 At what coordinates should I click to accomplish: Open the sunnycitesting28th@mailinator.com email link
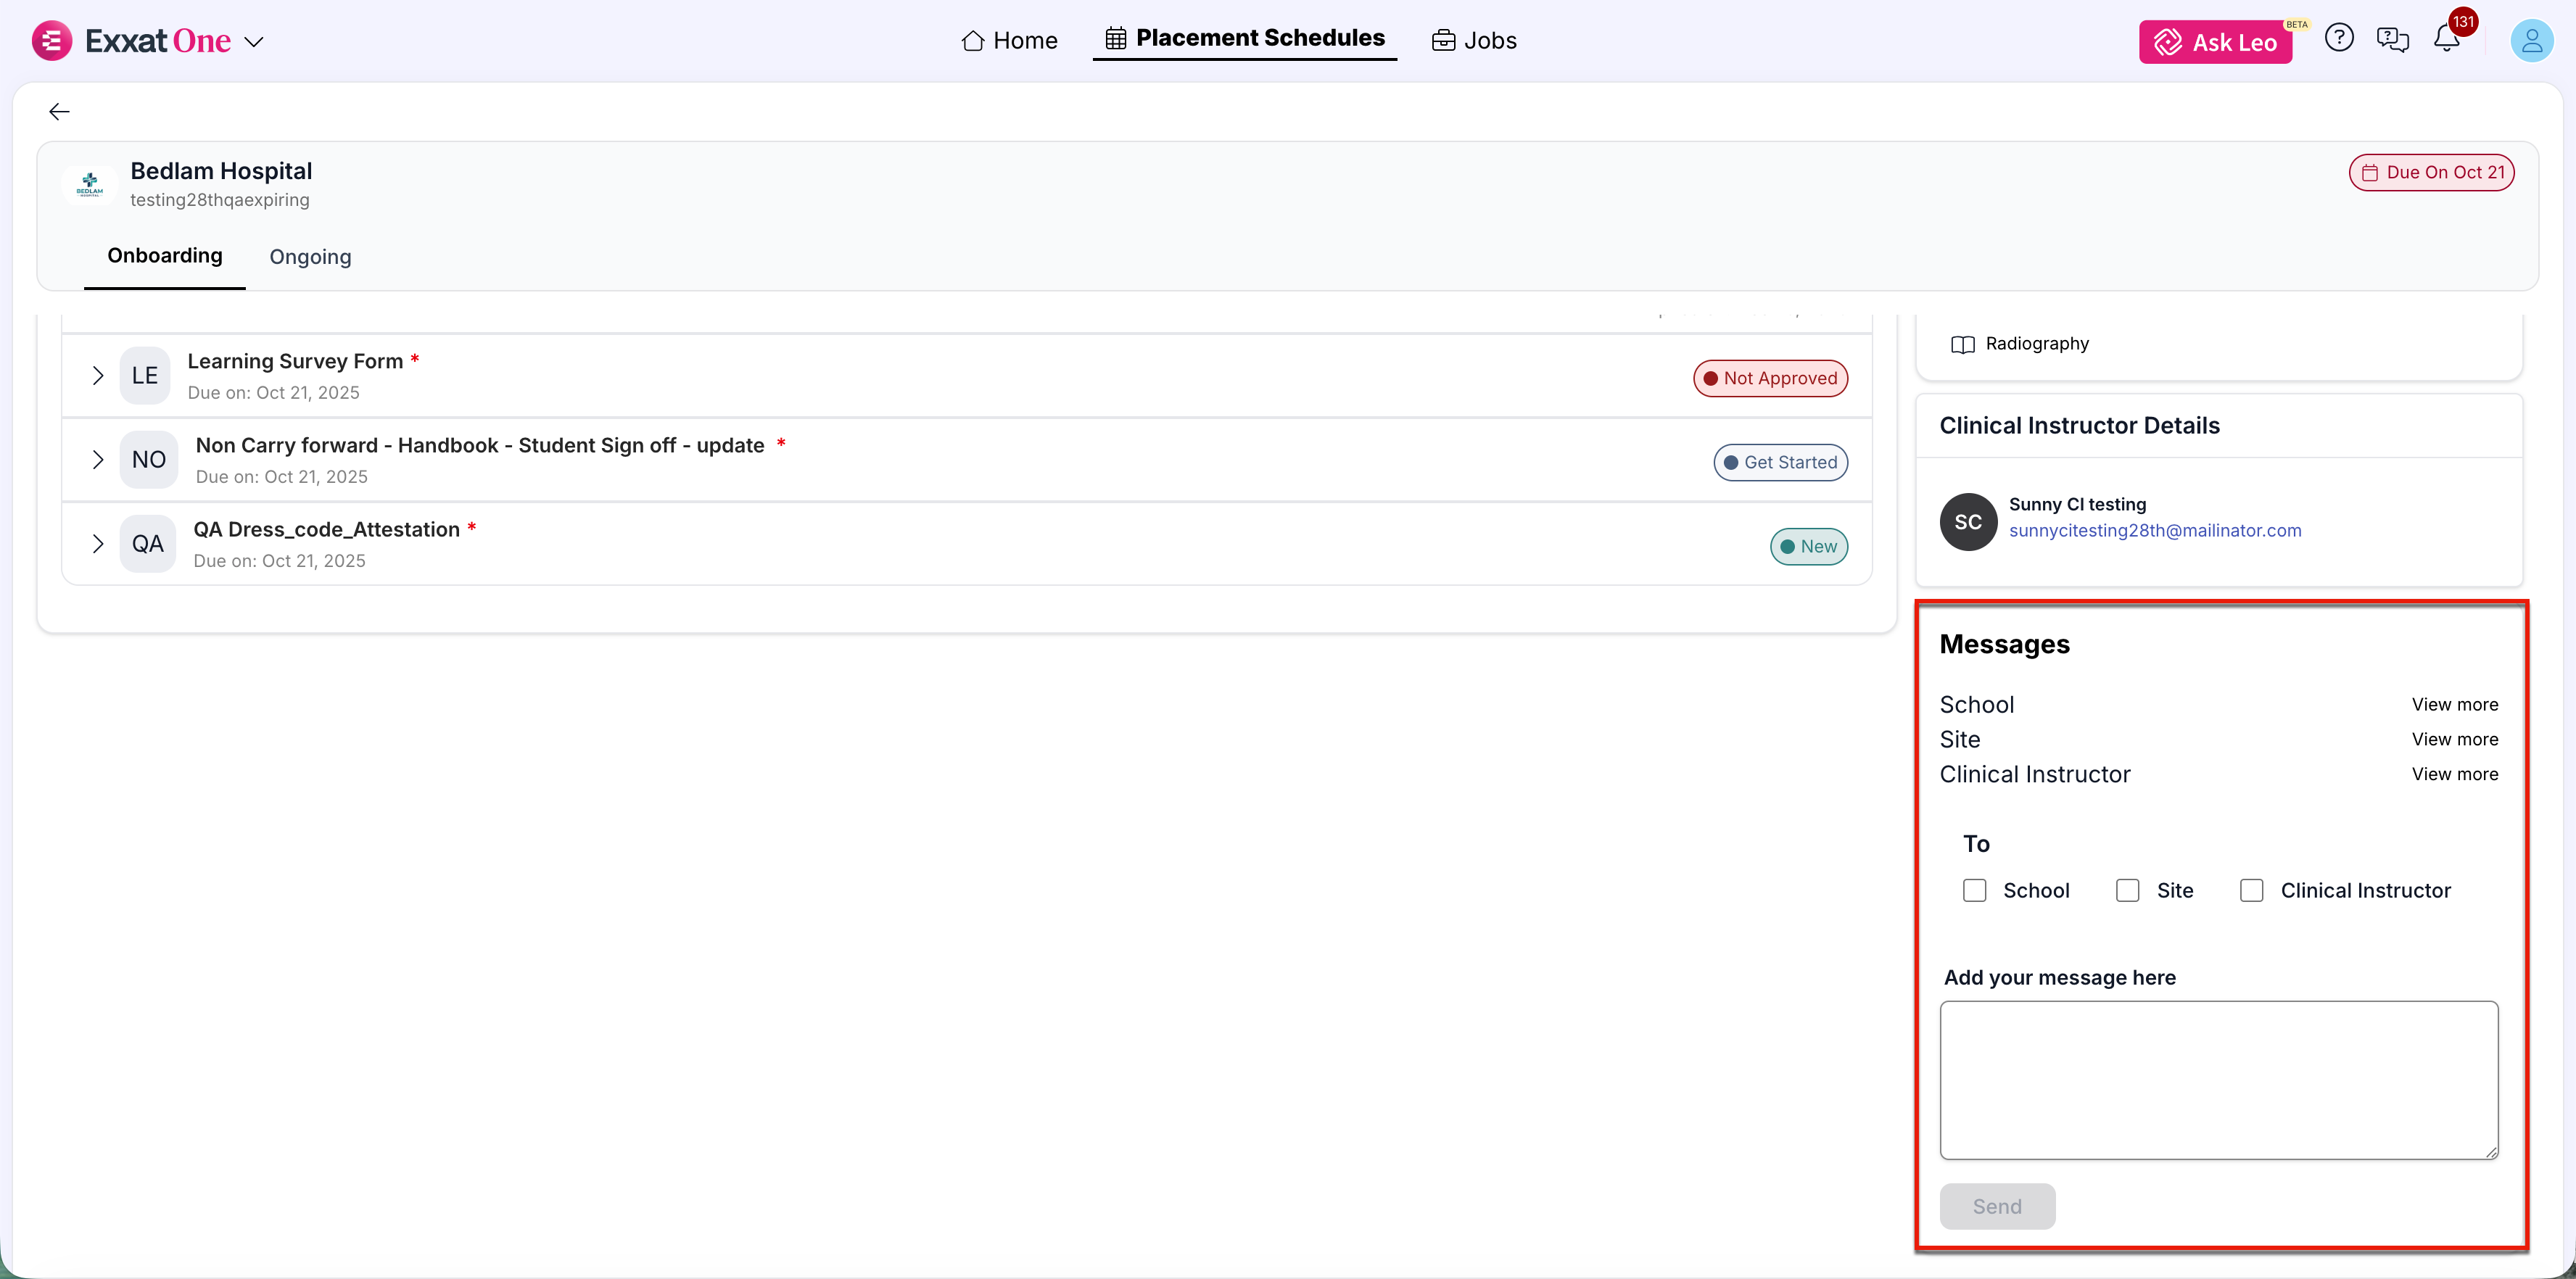pos(2155,531)
